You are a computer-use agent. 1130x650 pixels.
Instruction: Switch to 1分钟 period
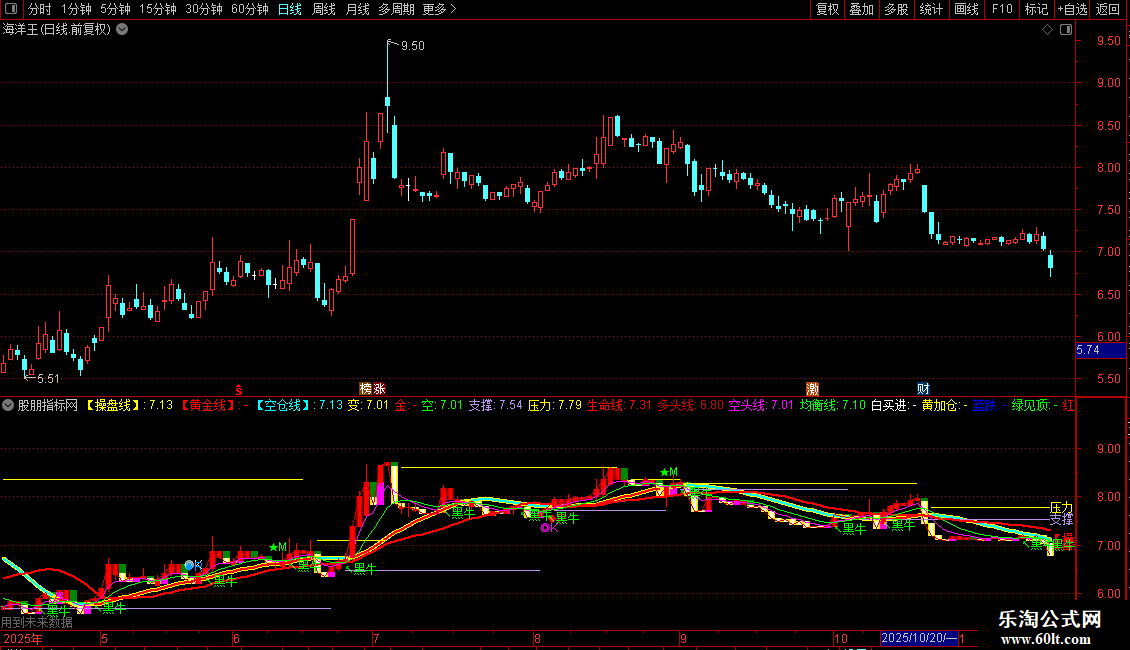76,9
